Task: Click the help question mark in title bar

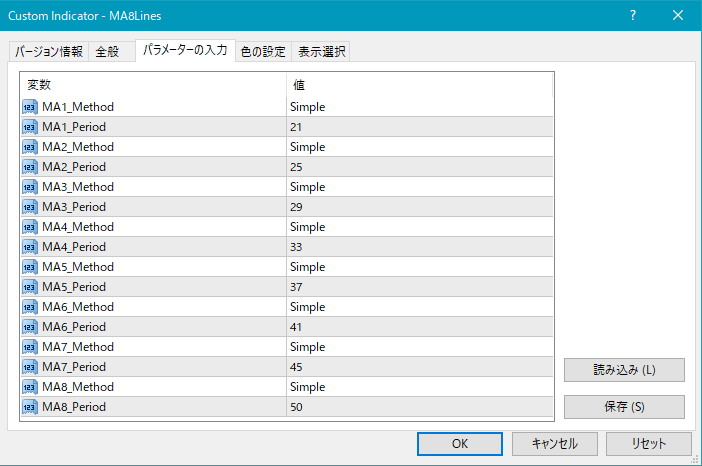Action: (632, 16)
